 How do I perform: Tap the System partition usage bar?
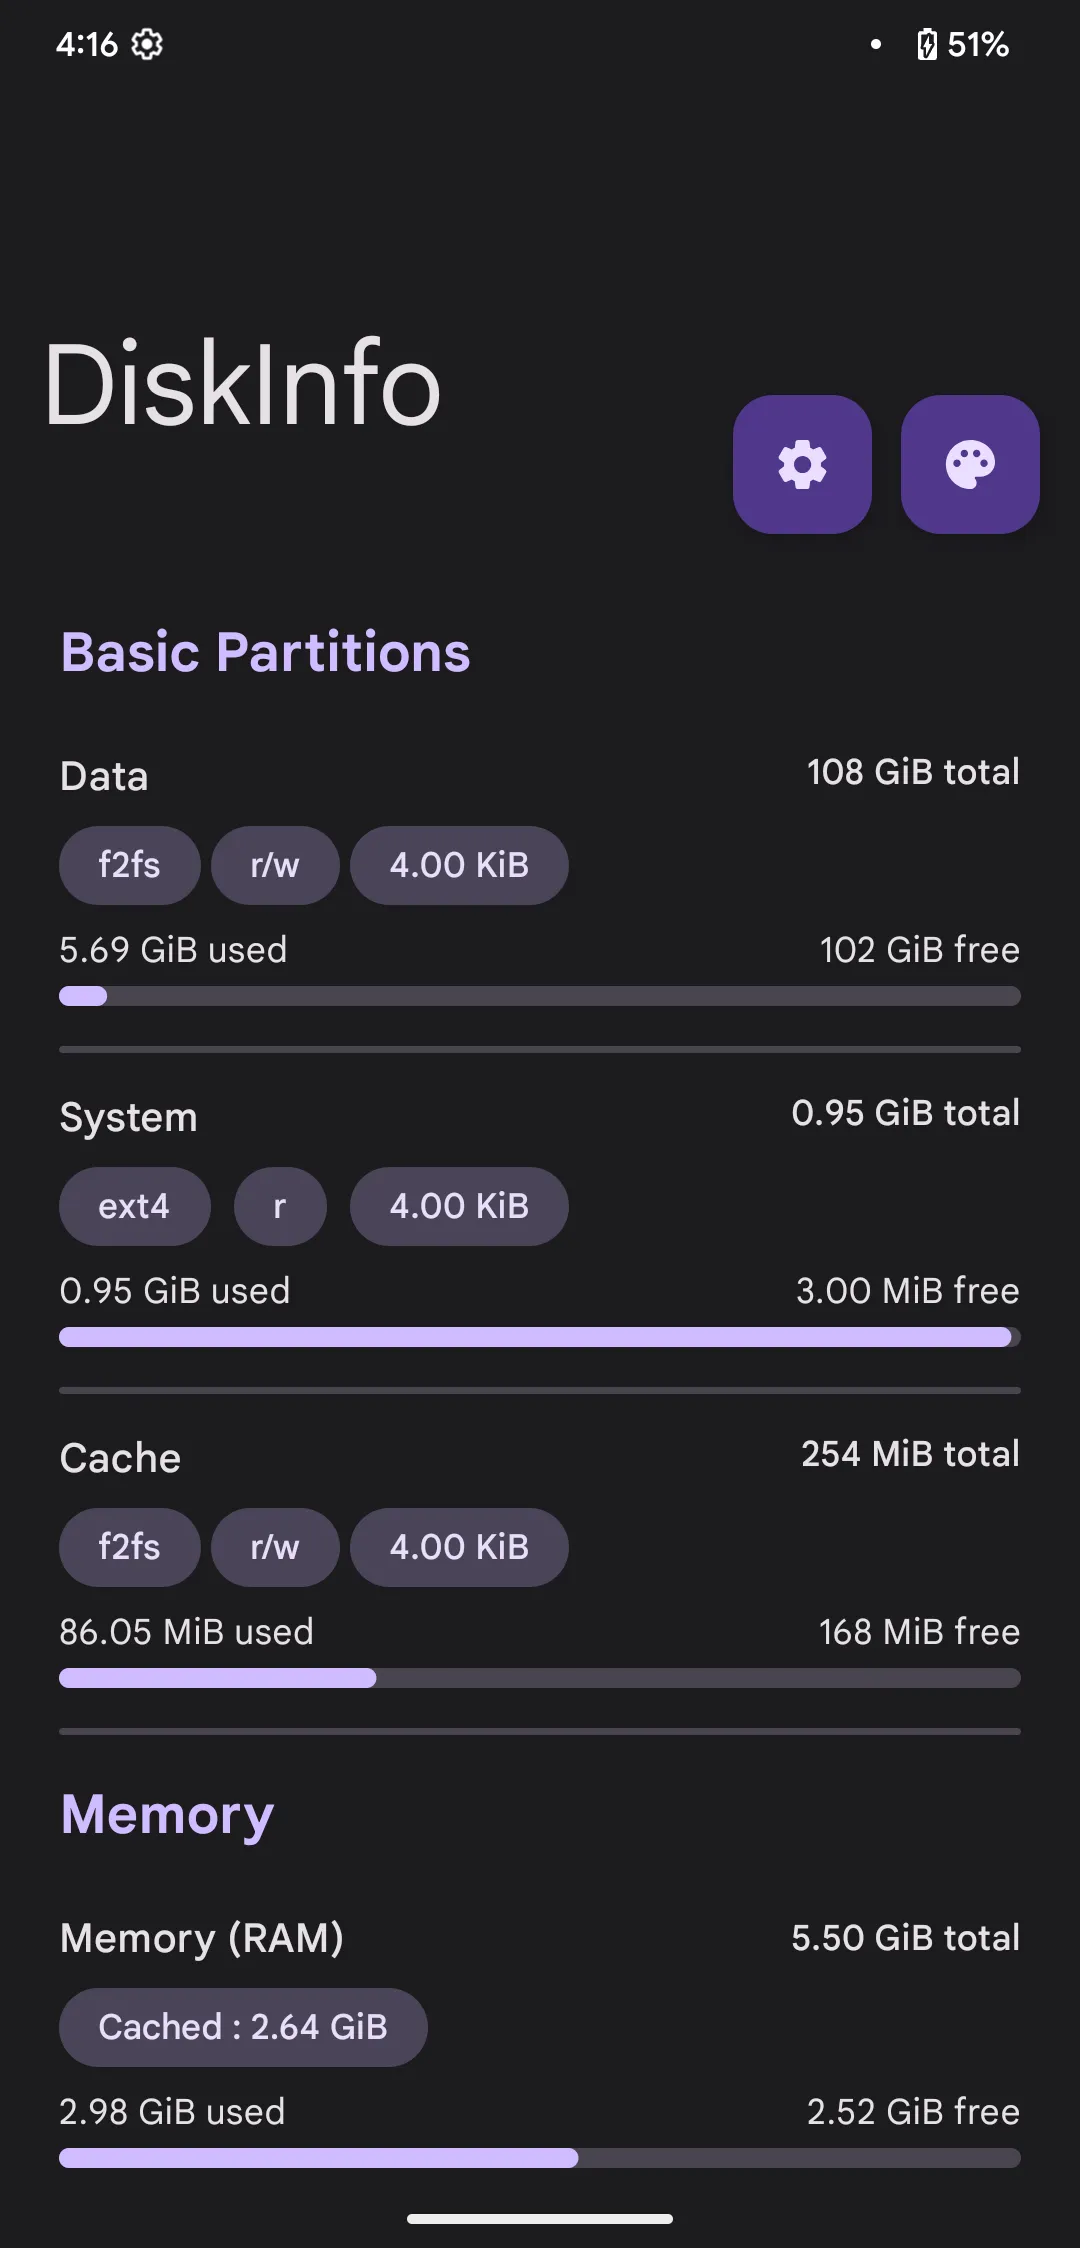(540, 1337)
